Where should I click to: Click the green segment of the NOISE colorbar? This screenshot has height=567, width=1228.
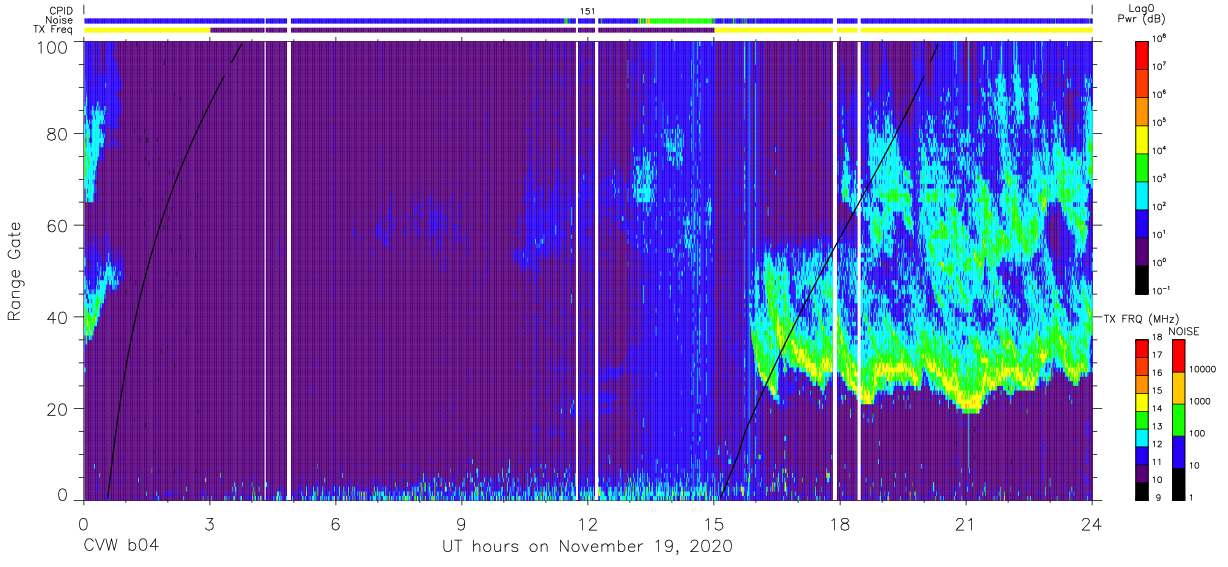1177,419
